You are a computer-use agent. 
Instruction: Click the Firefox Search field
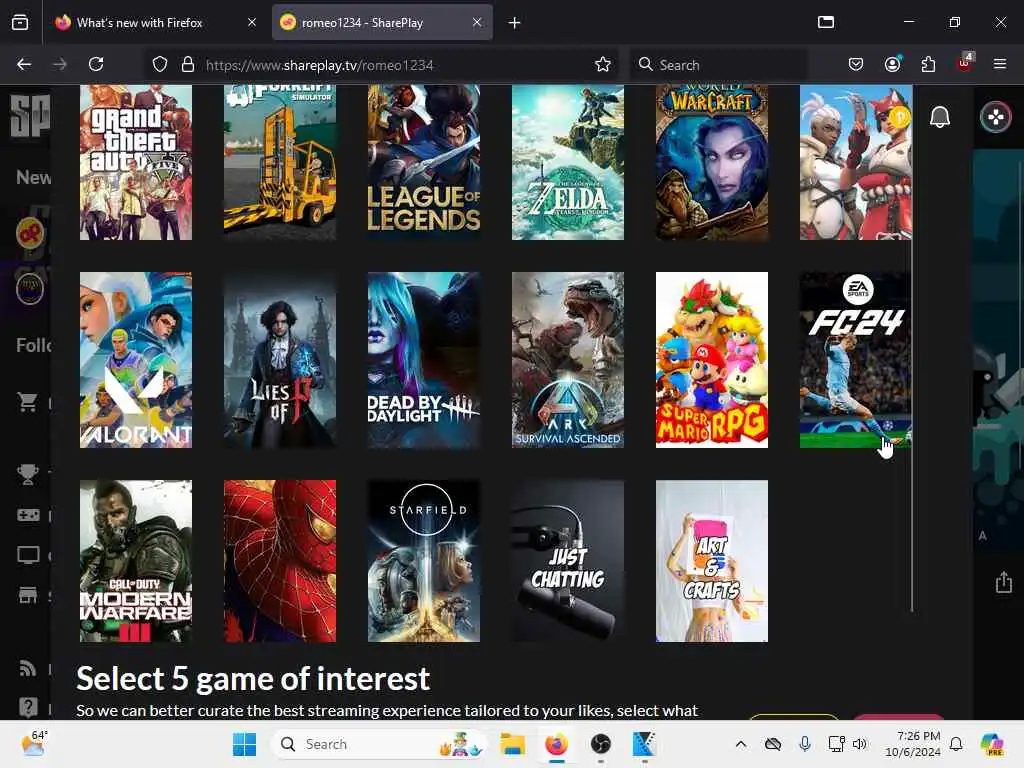[x=718, y=65]
